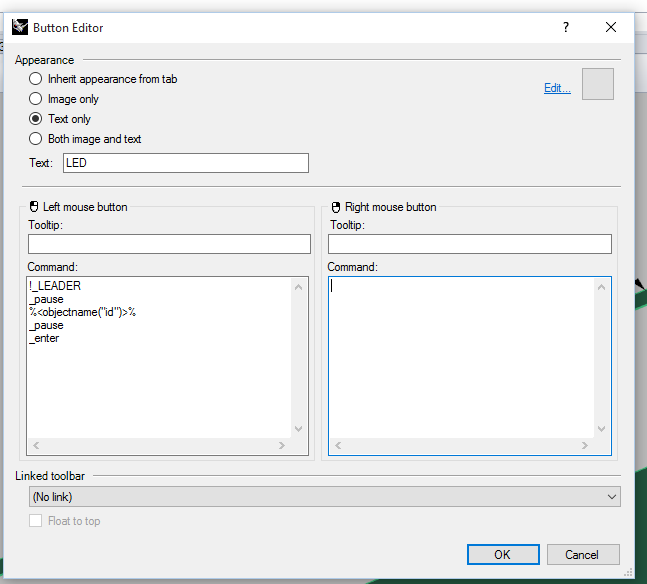Screen dimensions: 647x584
Task: Click the _enter command line
Action: [x=44, y=338]
